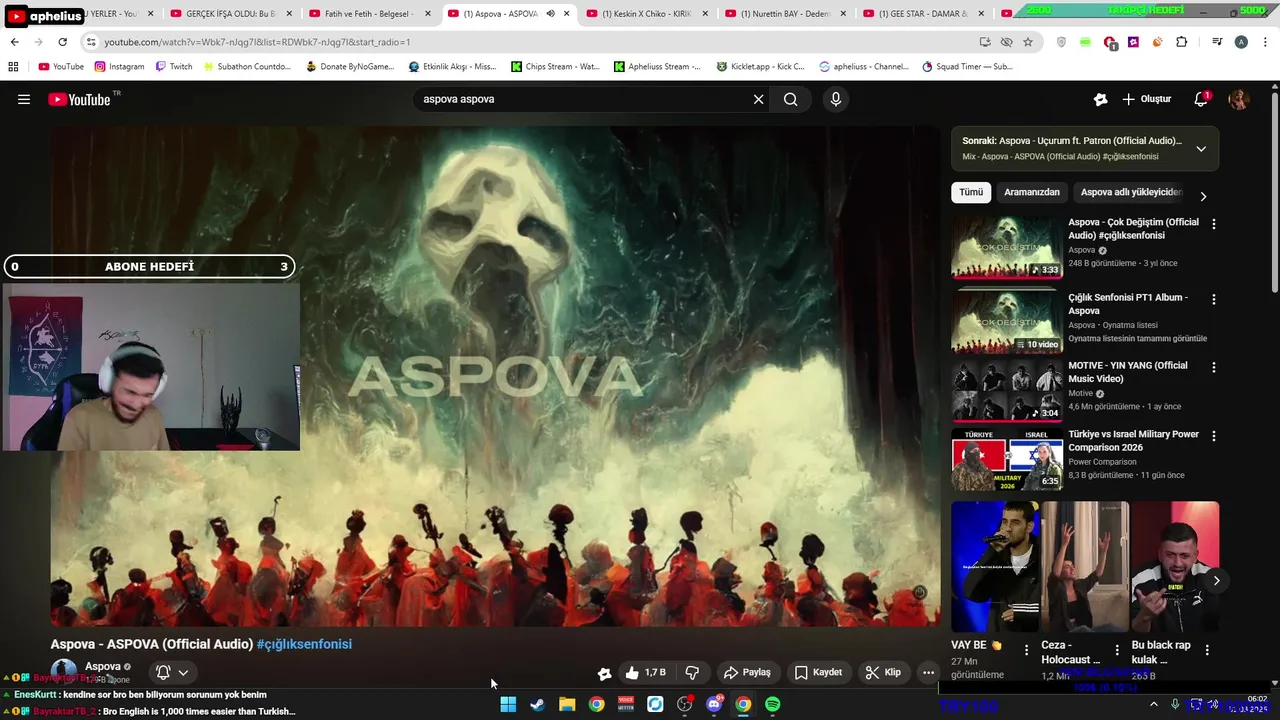The height and width of the screenshot is (720, 1280).
Task: Click the #çığlıksenfonisi hashtag link
Action: [304, 644]
